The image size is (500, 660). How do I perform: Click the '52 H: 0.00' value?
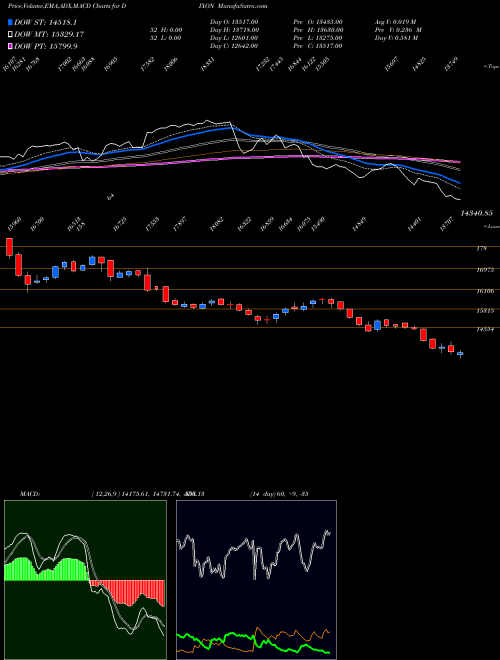(165, 30)
